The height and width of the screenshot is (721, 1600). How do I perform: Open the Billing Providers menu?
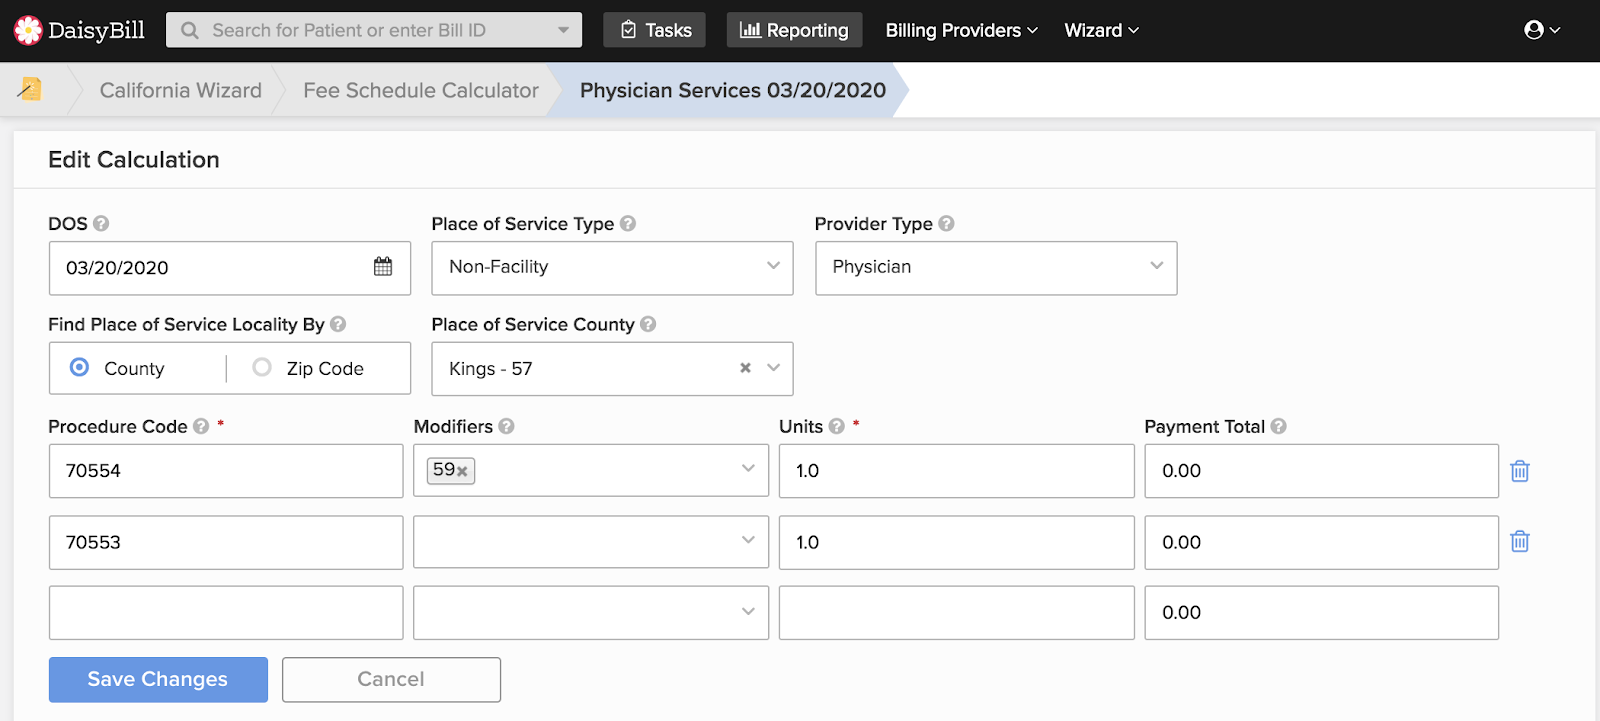(x=961, y=30)
